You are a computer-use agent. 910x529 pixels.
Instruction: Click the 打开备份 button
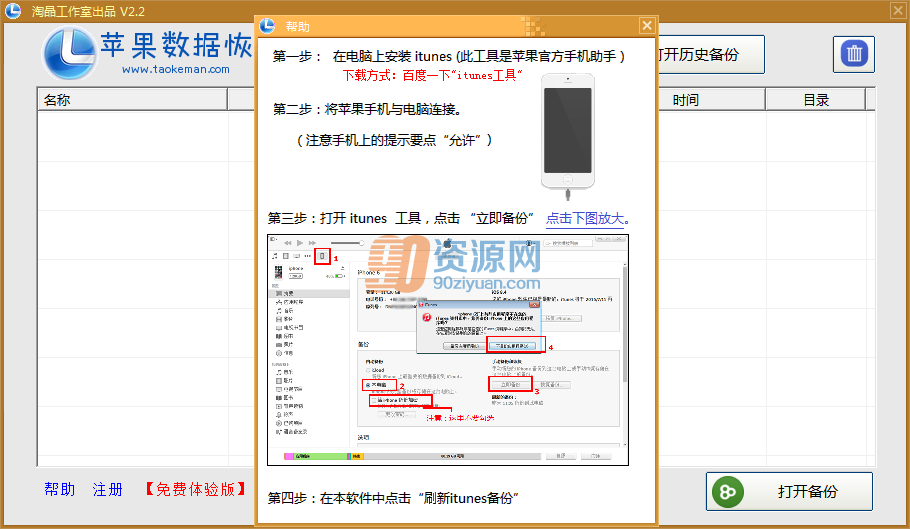[789, 491]
